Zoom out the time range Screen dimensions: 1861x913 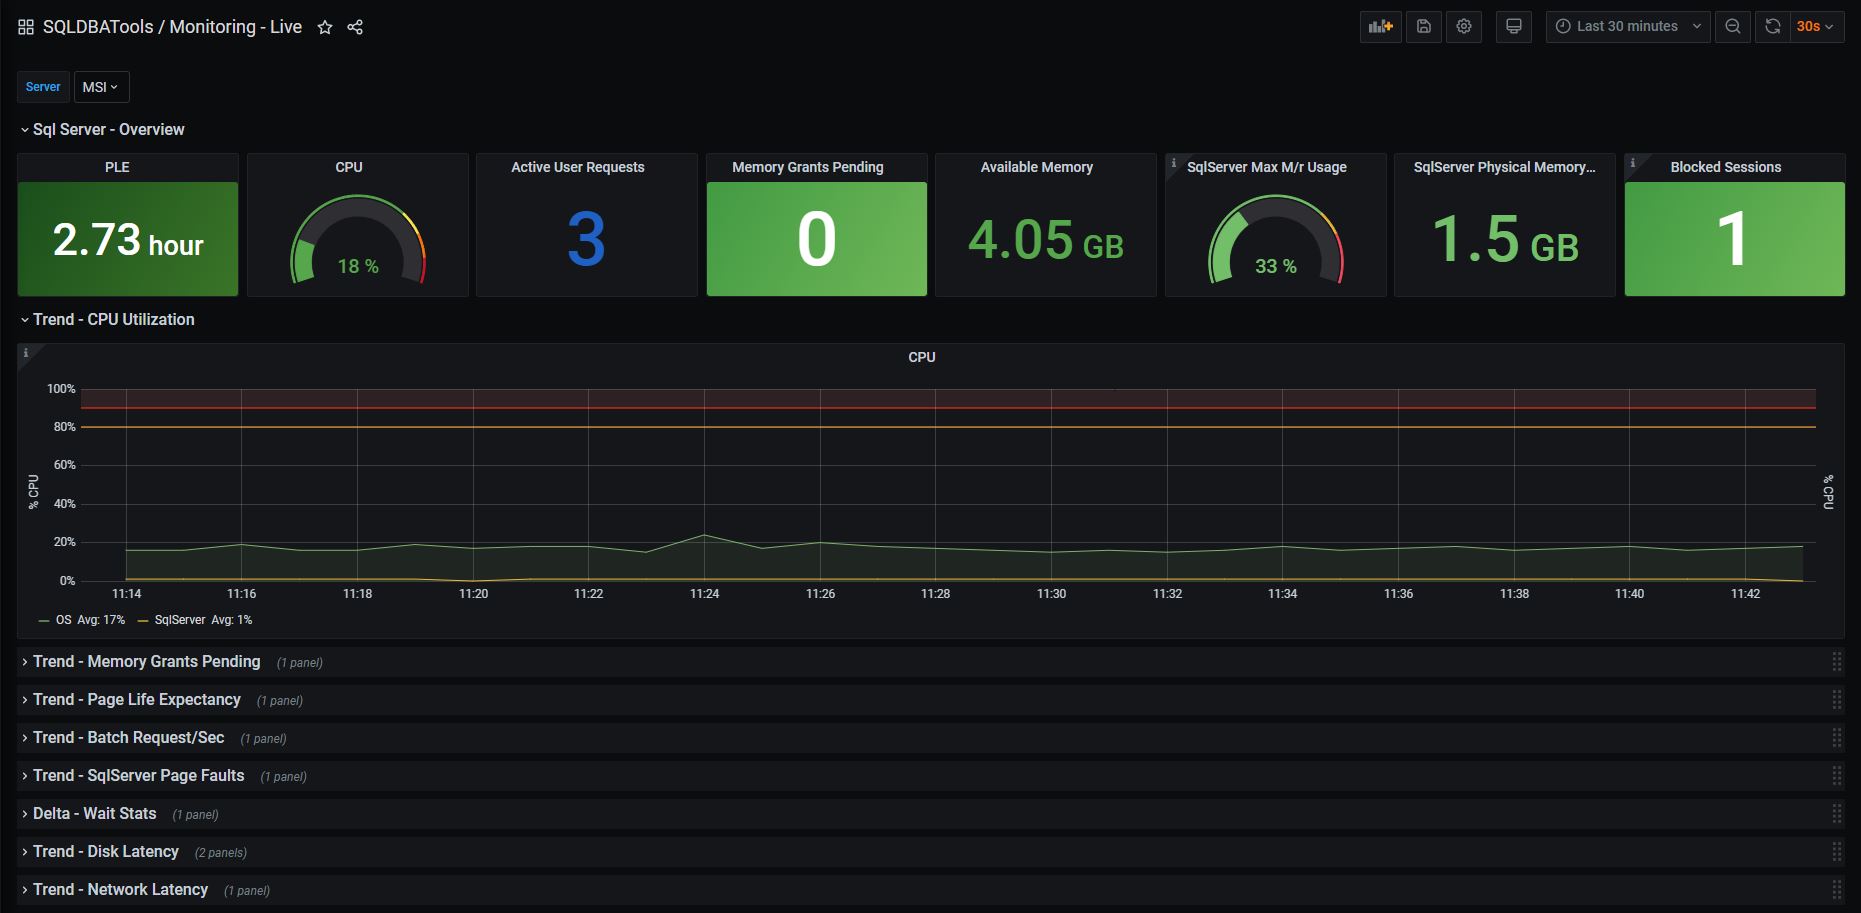click(1733, 27)
